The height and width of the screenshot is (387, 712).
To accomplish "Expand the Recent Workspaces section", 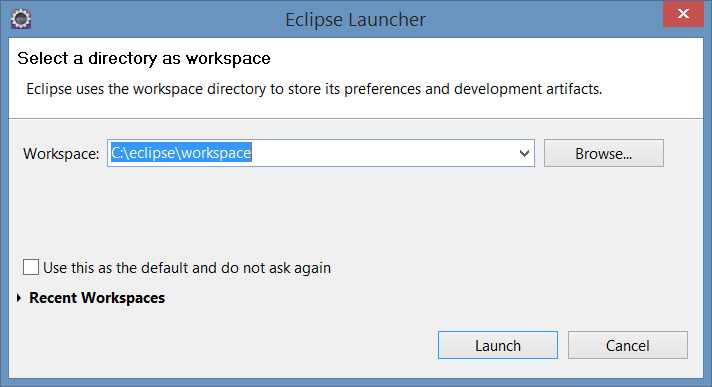I will point(19,298).
